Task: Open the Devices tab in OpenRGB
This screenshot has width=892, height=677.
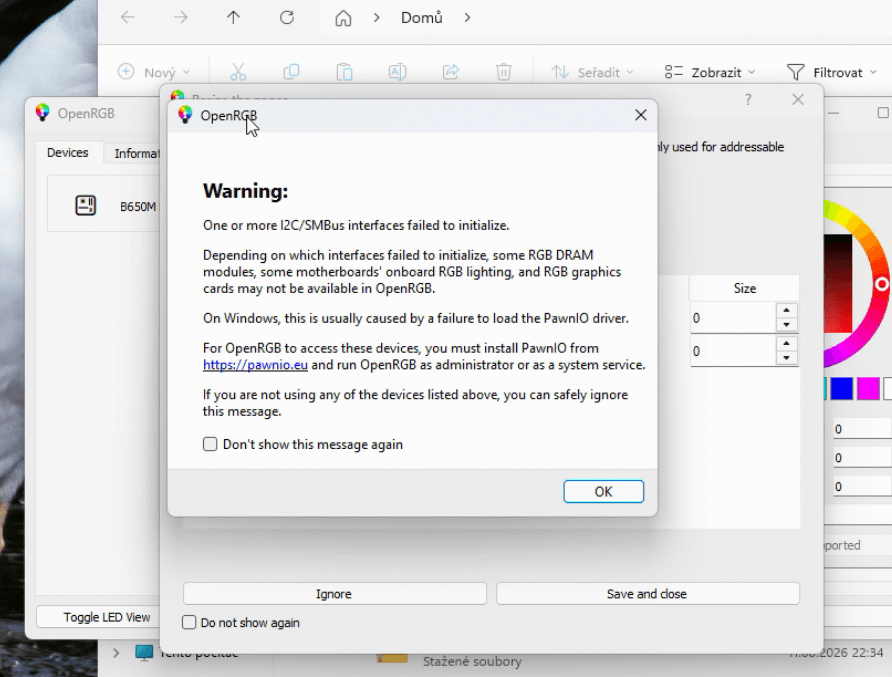Action: [x=68, y=152]
